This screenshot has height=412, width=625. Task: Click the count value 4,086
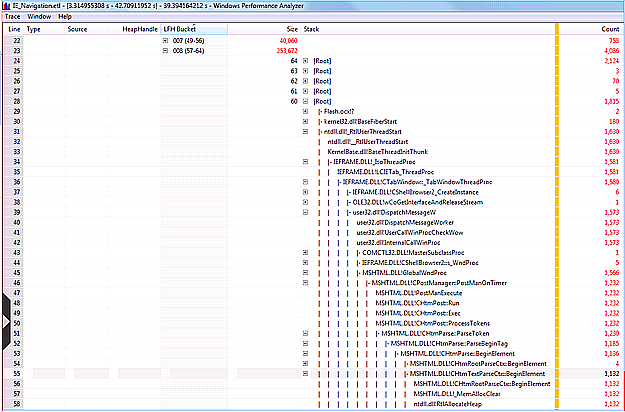tap(611, 51)
